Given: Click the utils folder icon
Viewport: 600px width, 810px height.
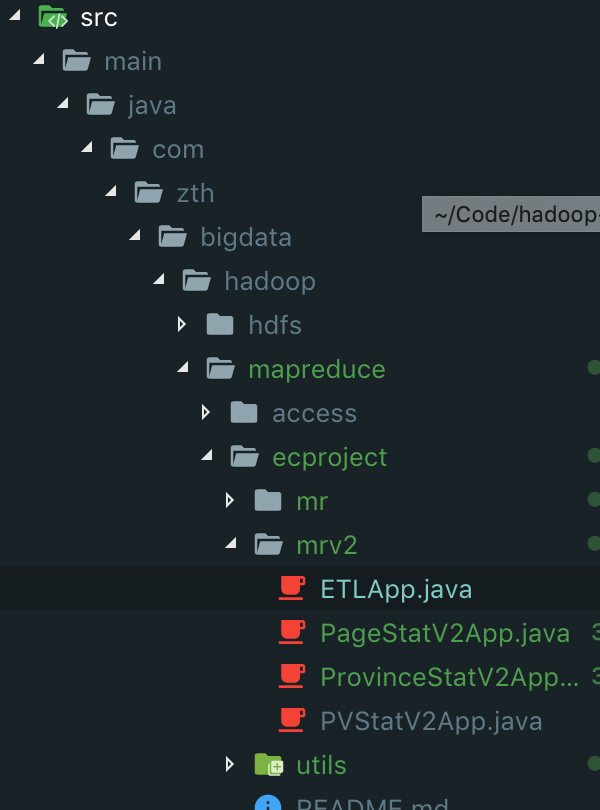Looking at the screenshot, I should point(268,765).
